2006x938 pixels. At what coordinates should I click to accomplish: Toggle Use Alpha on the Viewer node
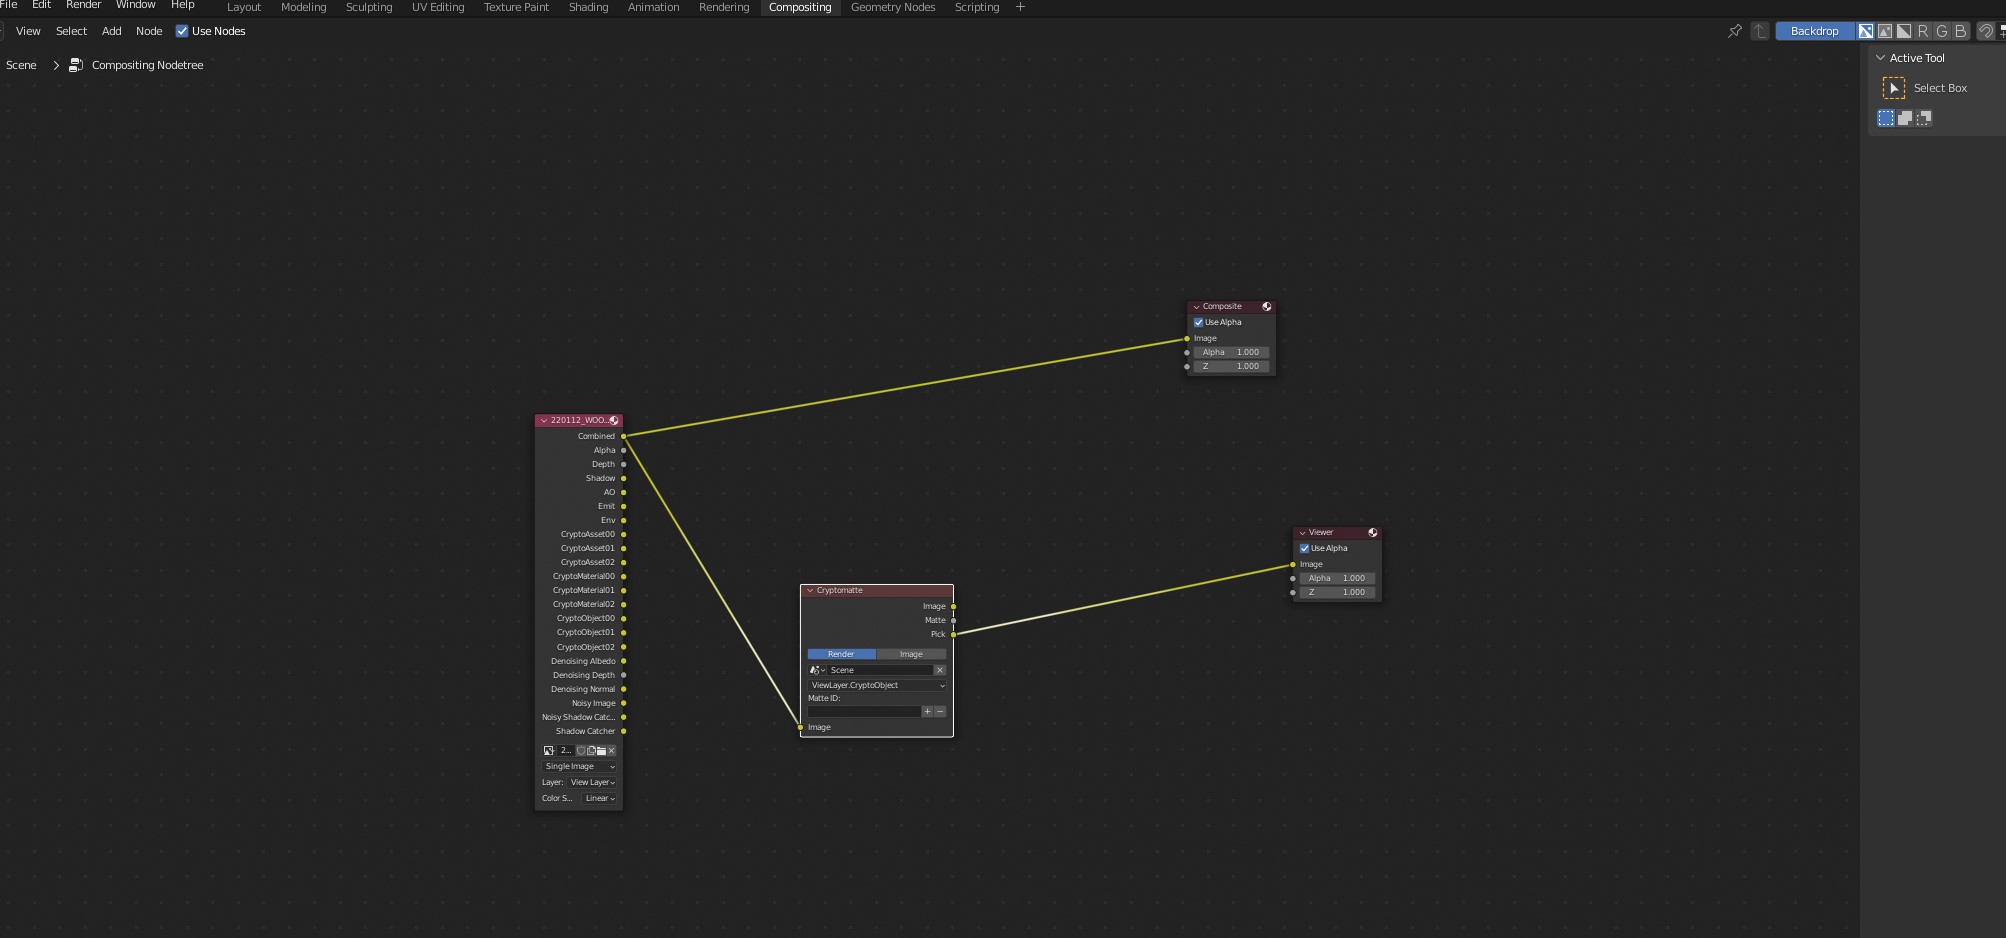[1304, 548]
